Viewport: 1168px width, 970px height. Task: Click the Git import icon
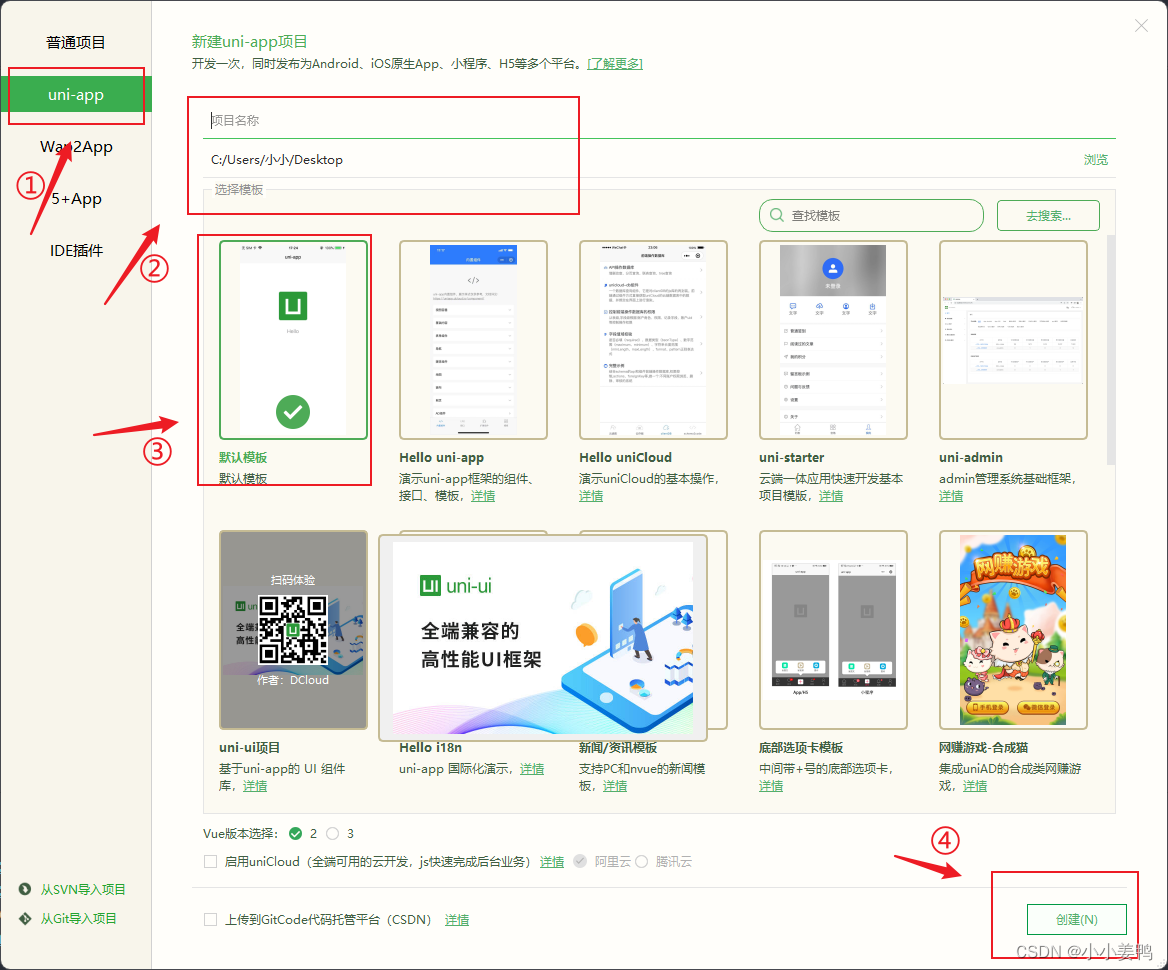pyautogui.click(x=25, y=918)
